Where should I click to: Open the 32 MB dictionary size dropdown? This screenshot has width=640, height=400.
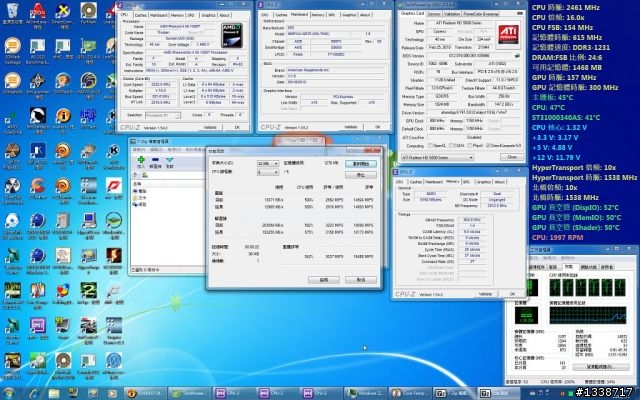(268, 163)
